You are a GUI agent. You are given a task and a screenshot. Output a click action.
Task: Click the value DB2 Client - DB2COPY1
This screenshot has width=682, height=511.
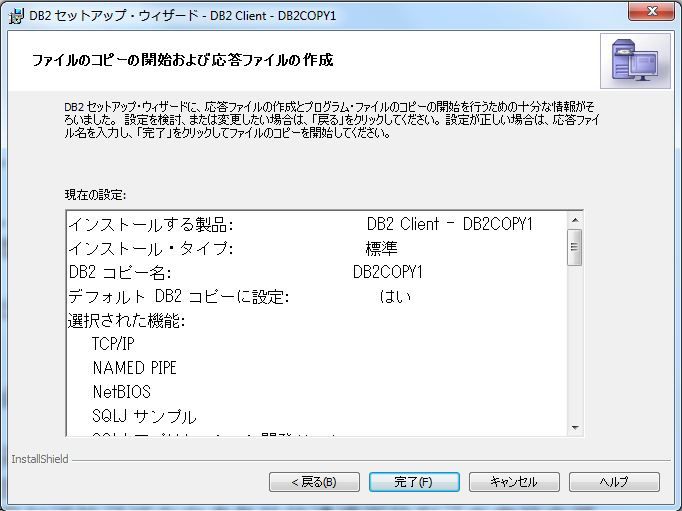[x=450, y=224]
